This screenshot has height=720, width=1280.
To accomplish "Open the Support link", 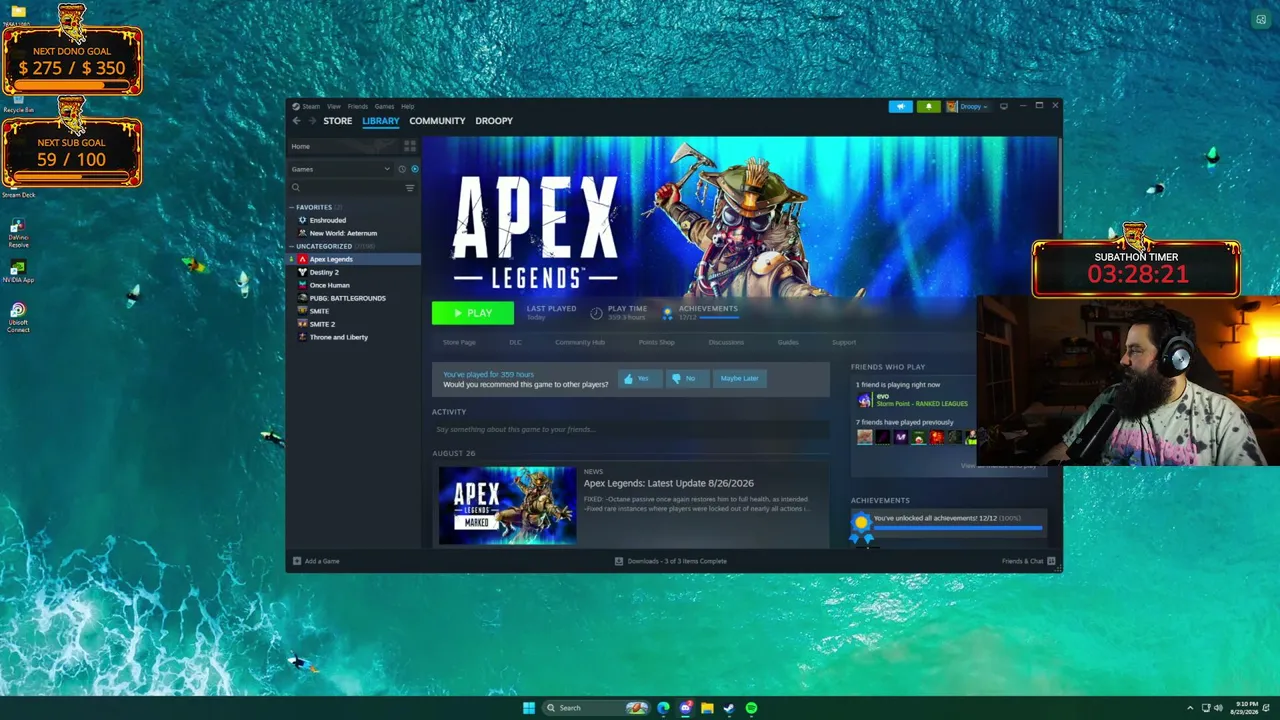I will click(844, 342).
